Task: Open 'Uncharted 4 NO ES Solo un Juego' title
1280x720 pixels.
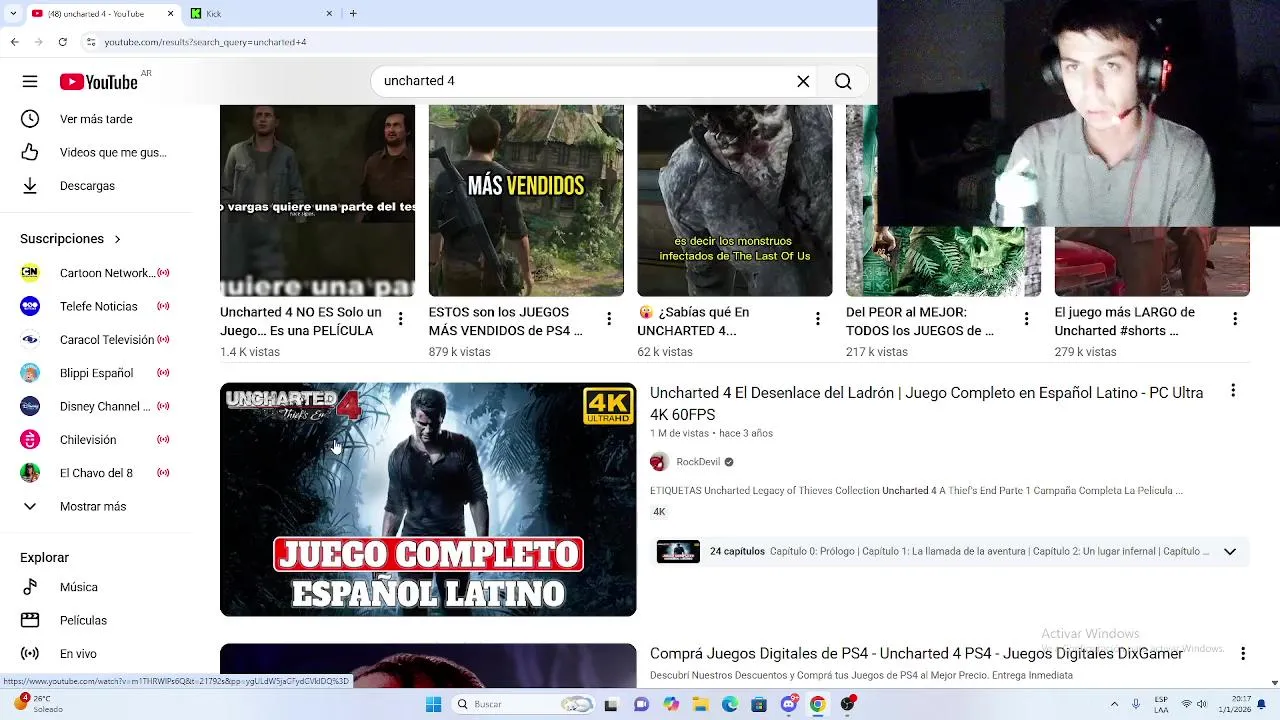Action: [x=301, y=321]
